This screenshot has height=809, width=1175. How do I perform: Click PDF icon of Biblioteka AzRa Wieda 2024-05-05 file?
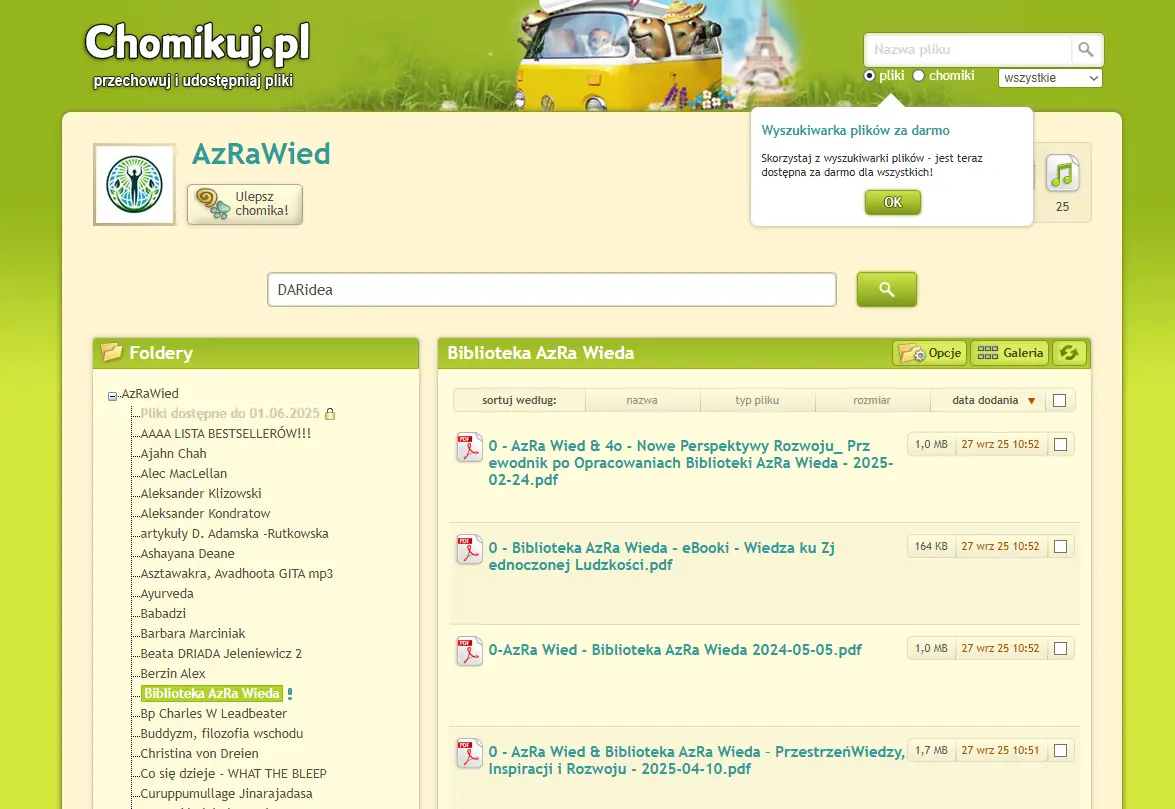[x=469, y=651]
